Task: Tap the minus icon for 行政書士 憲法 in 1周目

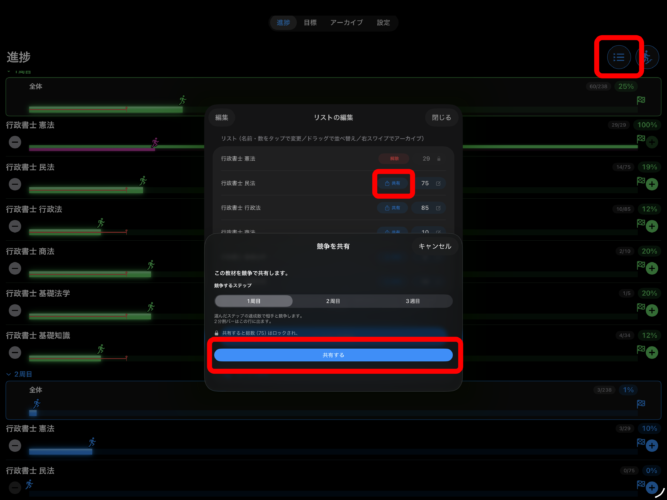Action: [15, 142]
